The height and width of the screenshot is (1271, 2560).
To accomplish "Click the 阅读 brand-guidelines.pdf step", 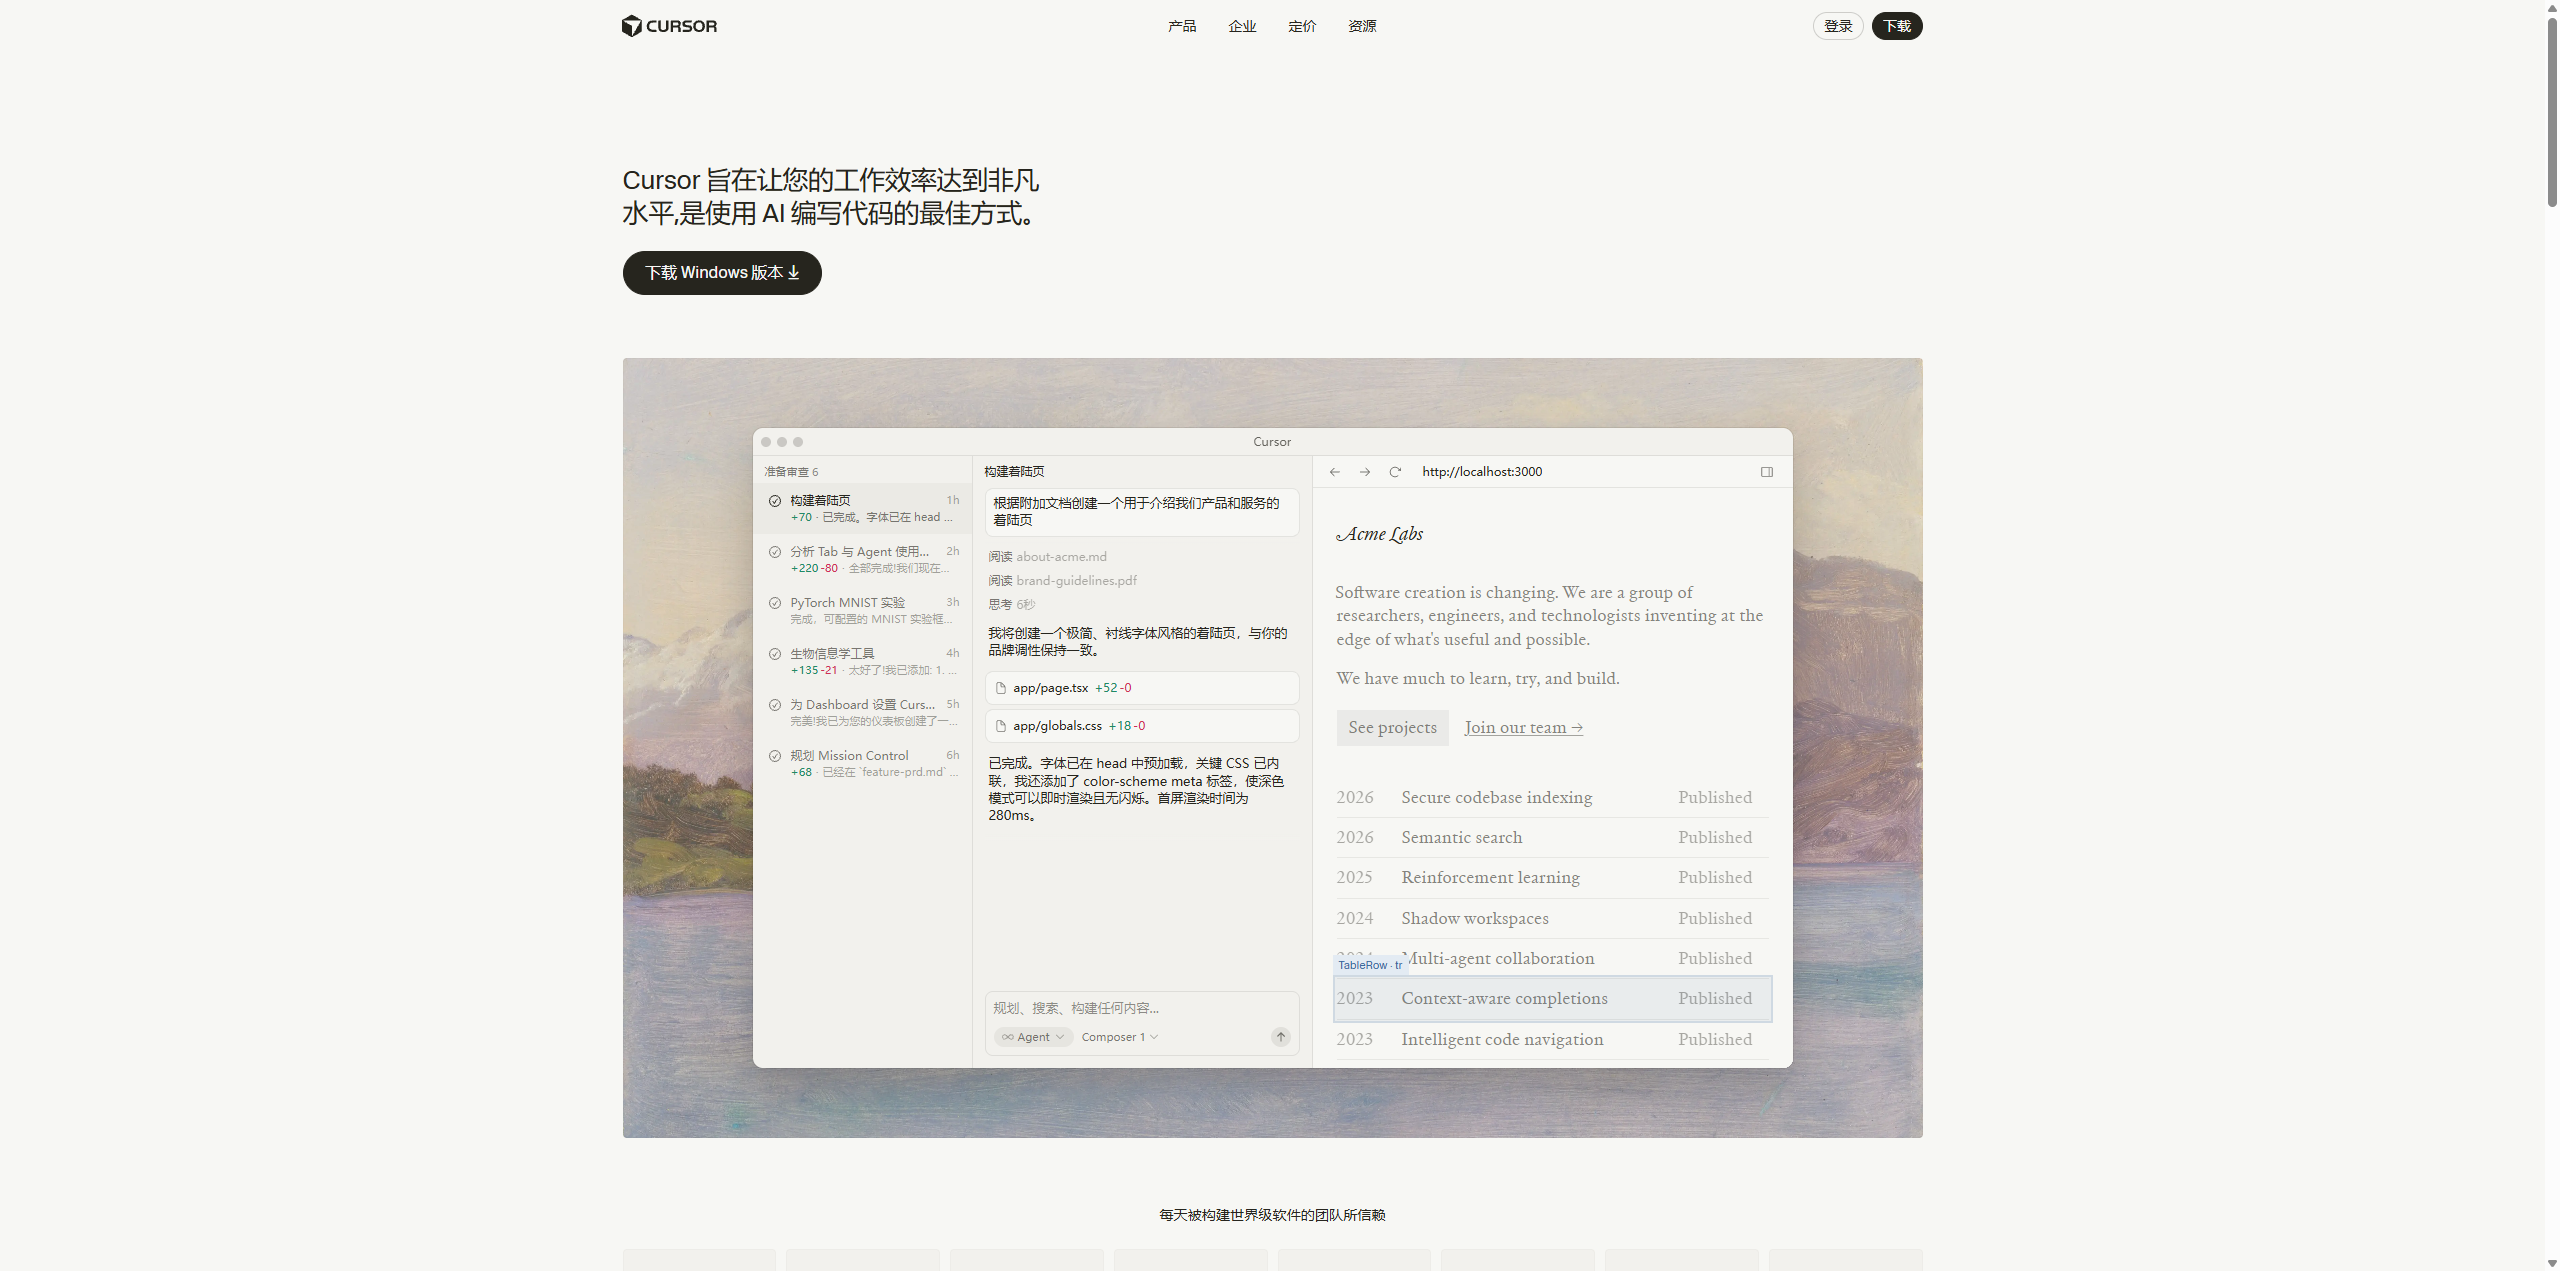I will [1062, 581].
